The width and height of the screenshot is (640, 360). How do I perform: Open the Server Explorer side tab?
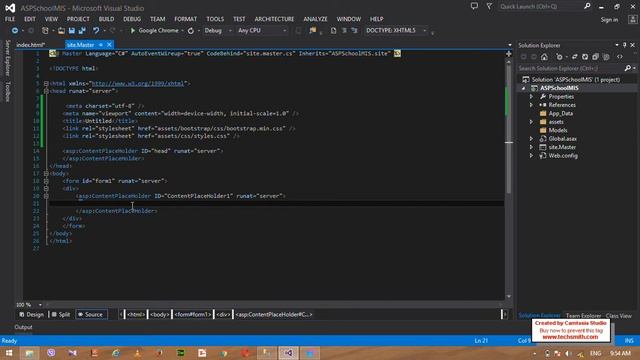[x=7, y=58]
